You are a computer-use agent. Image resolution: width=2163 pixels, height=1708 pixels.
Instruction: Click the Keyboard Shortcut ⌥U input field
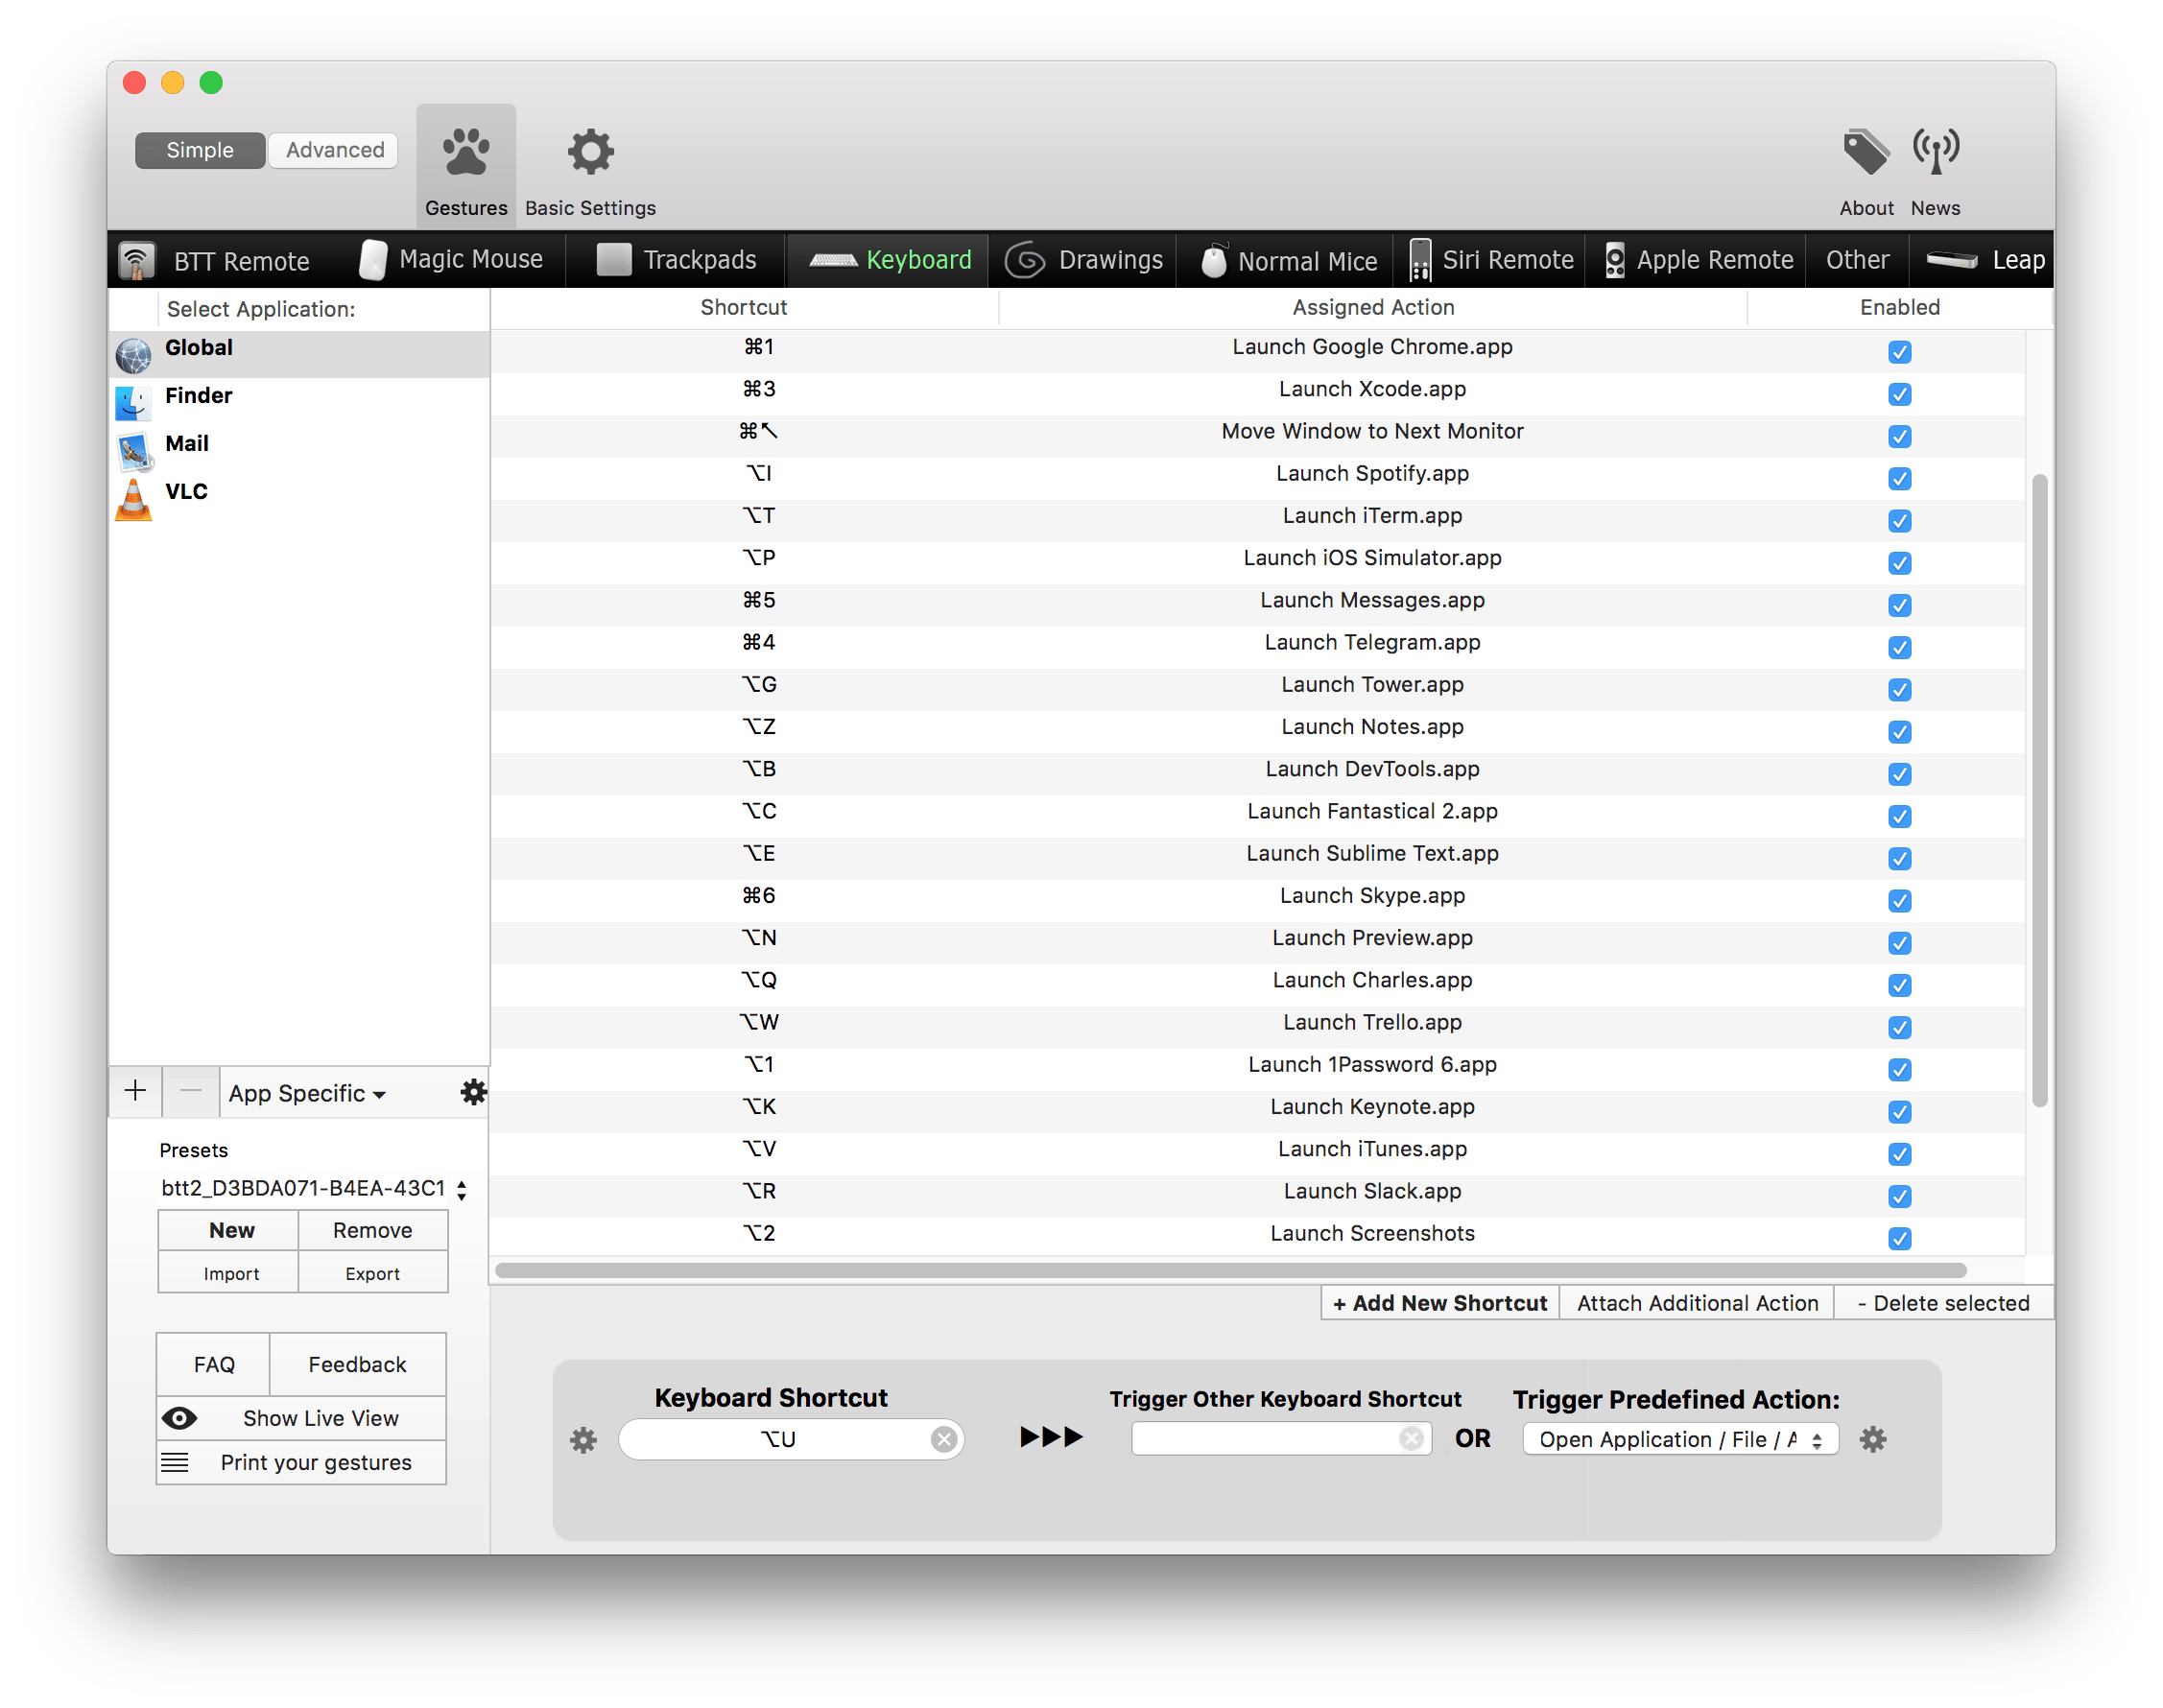790,1439
